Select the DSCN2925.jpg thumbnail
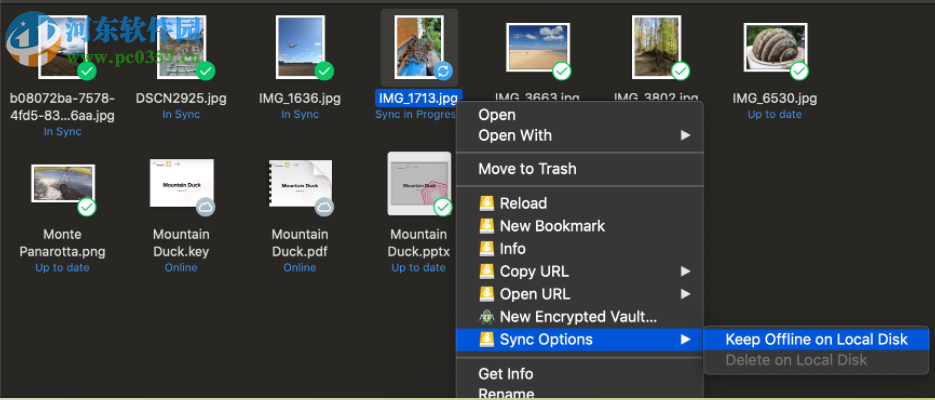The height and width of the screenshot is (400, 935). click(180, 48)
